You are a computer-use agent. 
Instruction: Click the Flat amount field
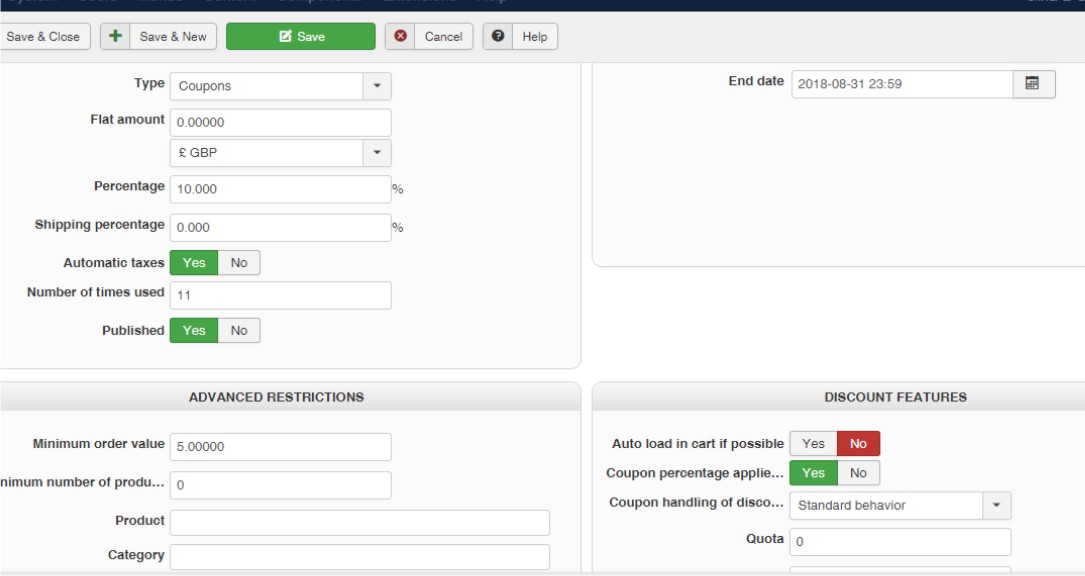[280, 122]
